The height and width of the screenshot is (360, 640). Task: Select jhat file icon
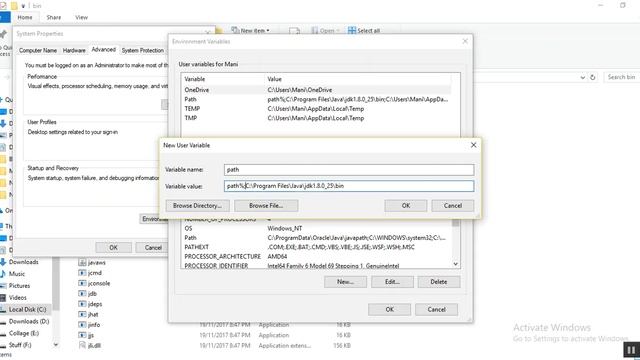coord(82,314)
